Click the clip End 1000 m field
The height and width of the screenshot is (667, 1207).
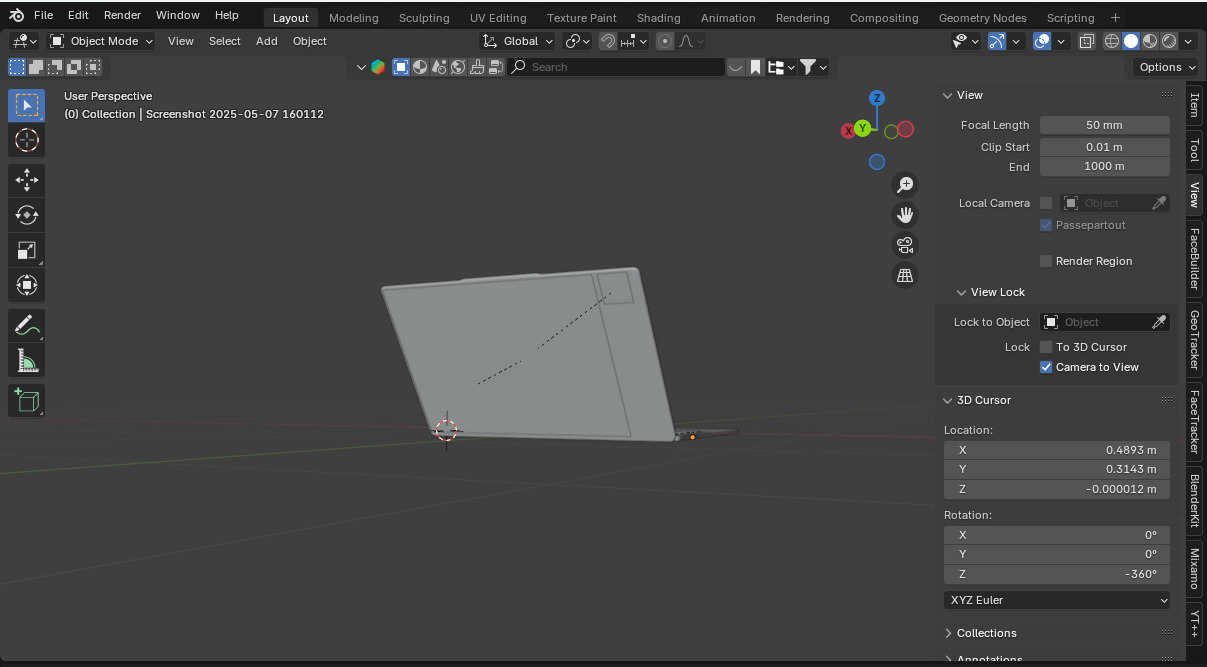pyautogui.click(x=1105, y=166)
